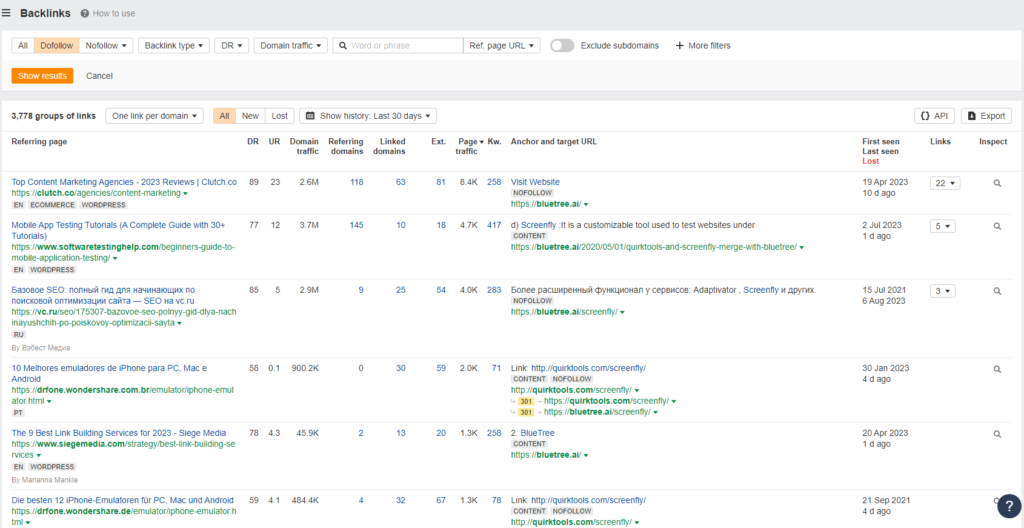Screen dimensions: 1024x528
Task: Select the All link filter
Action: [x=23, y=46]
